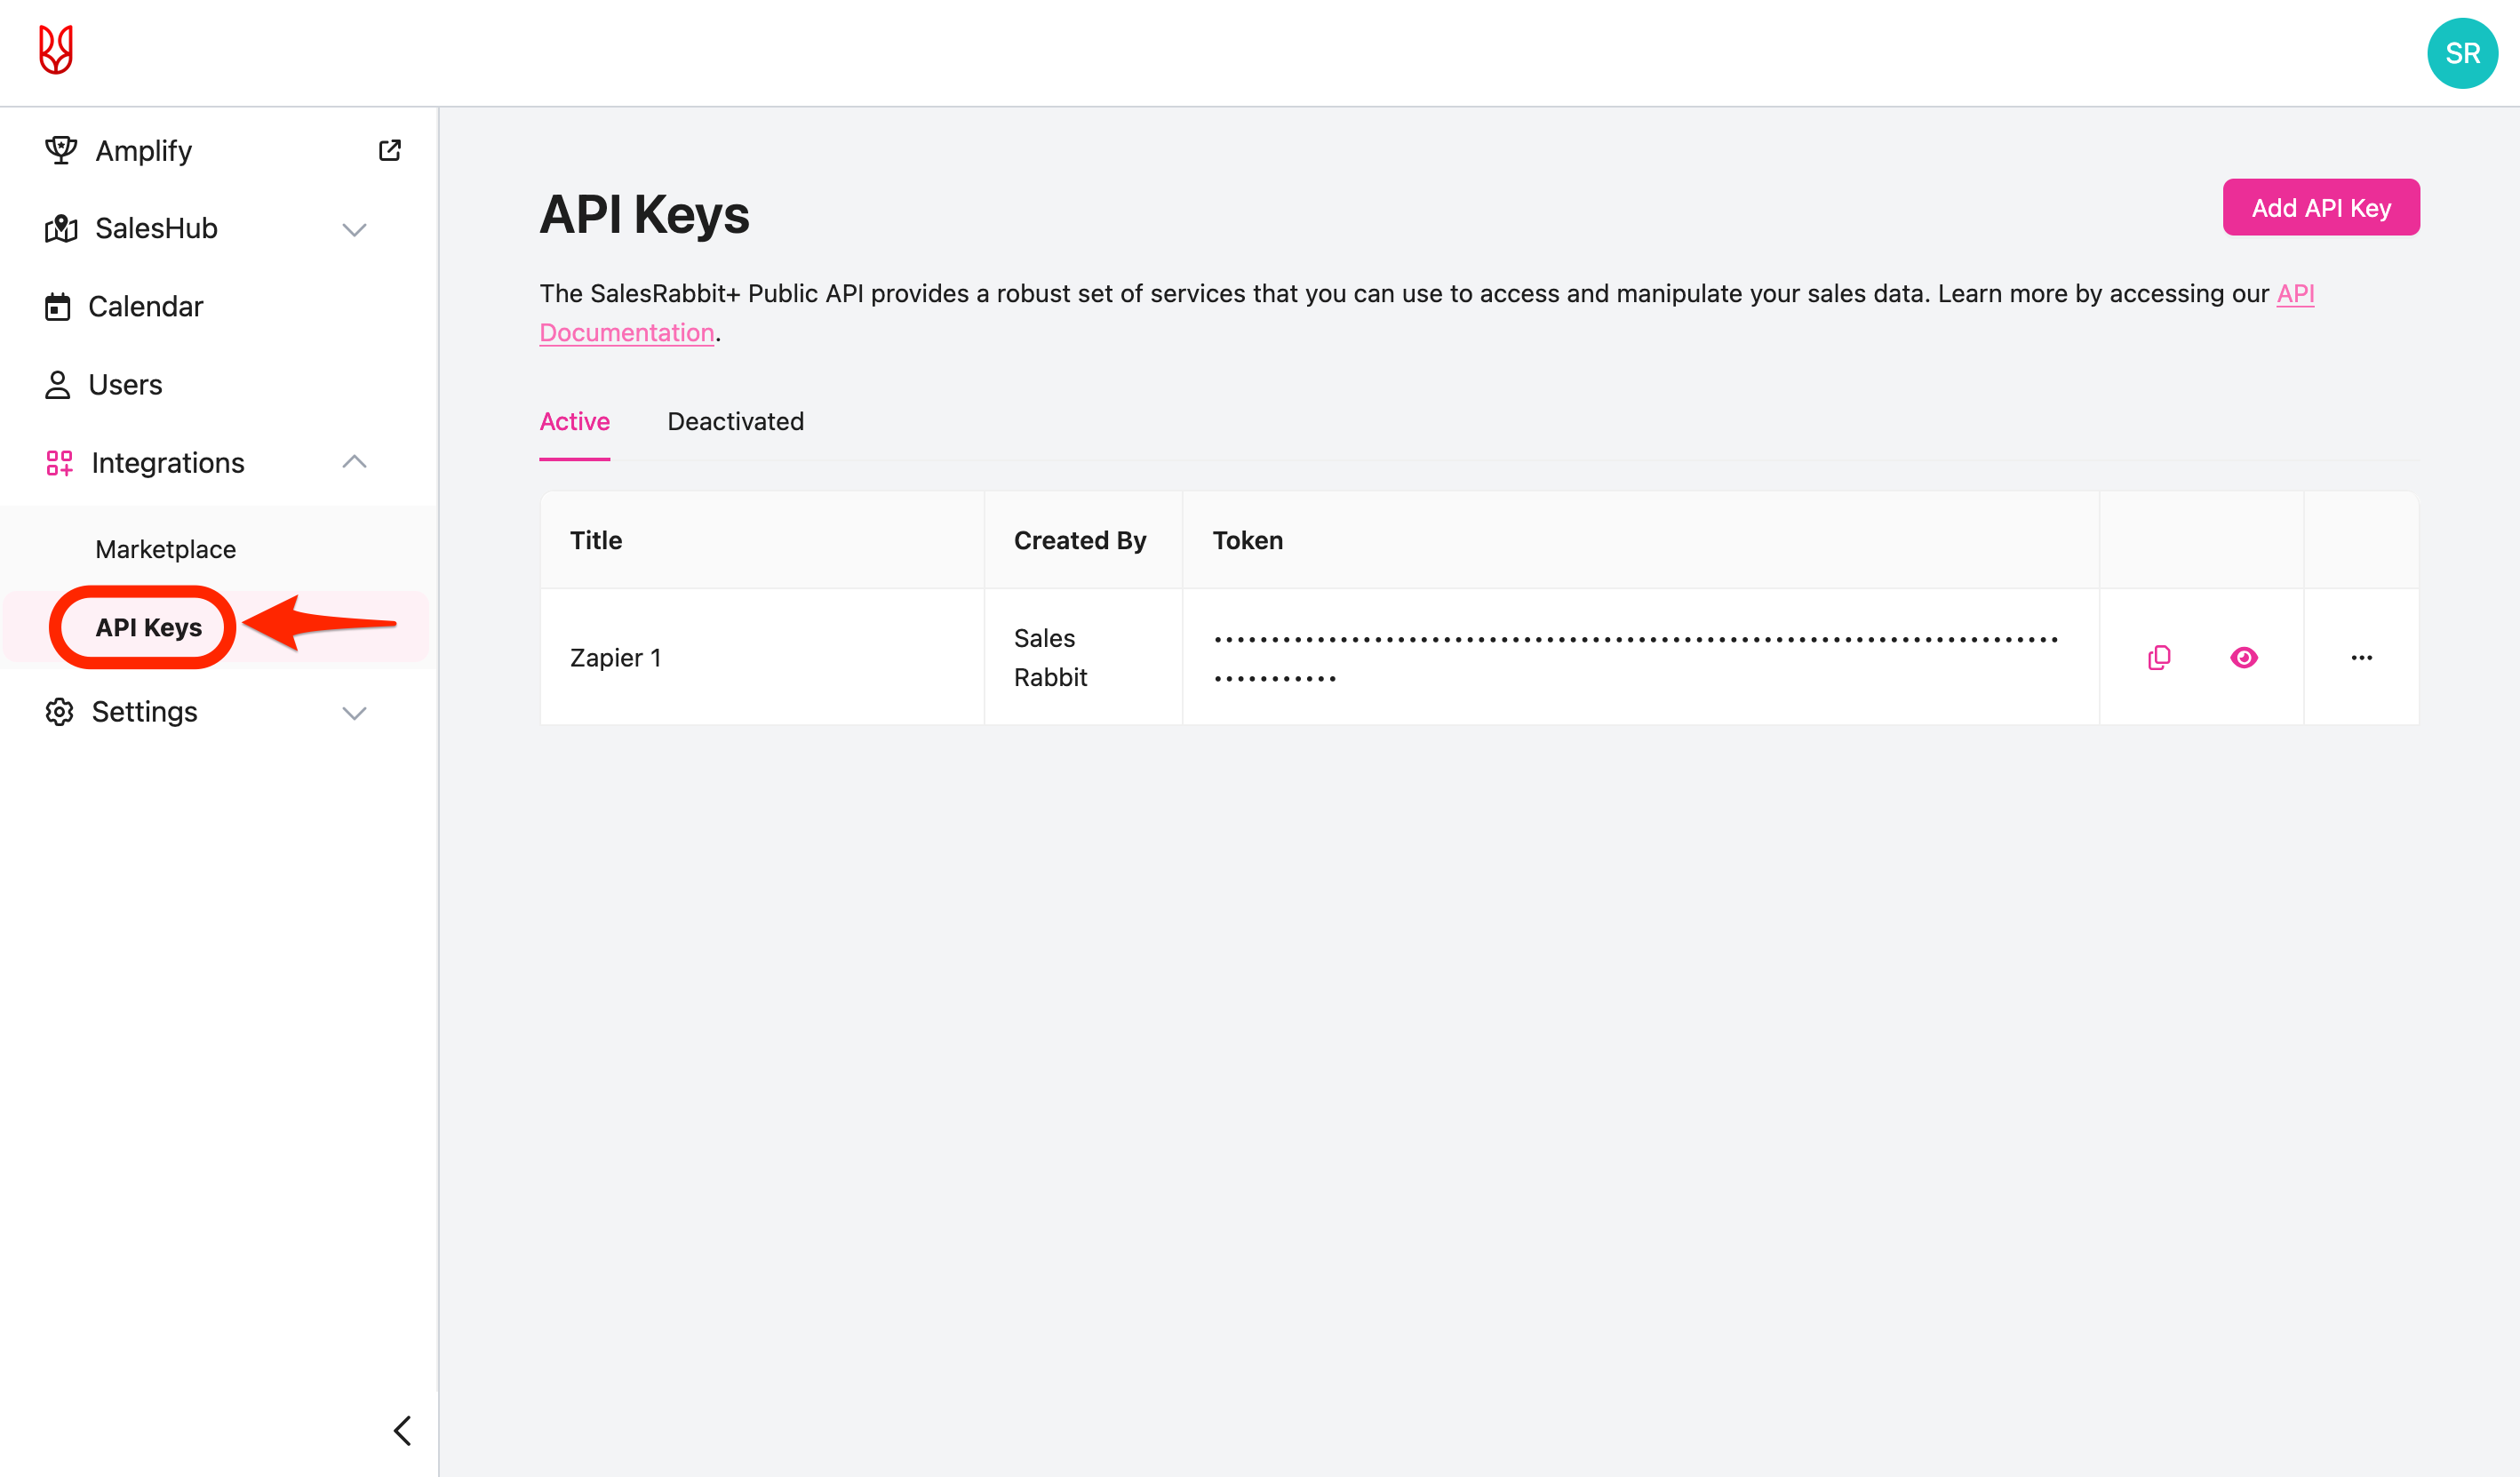Collapse the Integrations section chevron
2520x1477 pixels.
point(354,462)
